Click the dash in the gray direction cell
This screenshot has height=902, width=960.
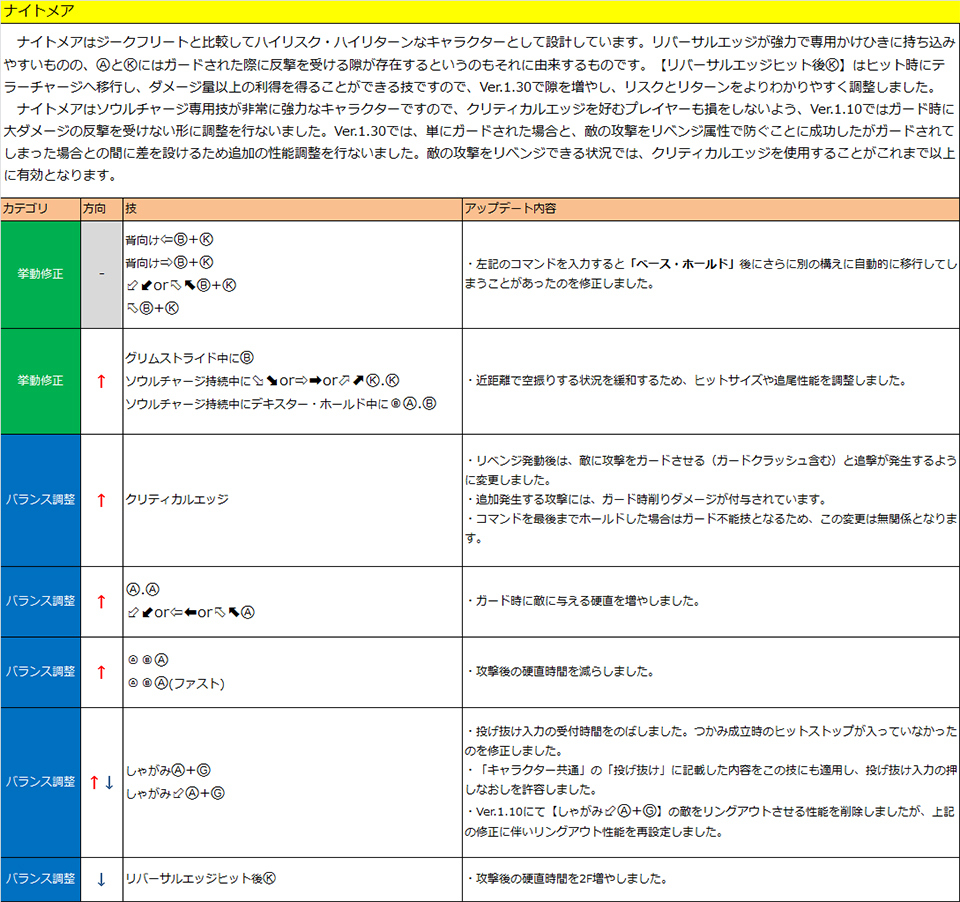(x=101, y=274)
